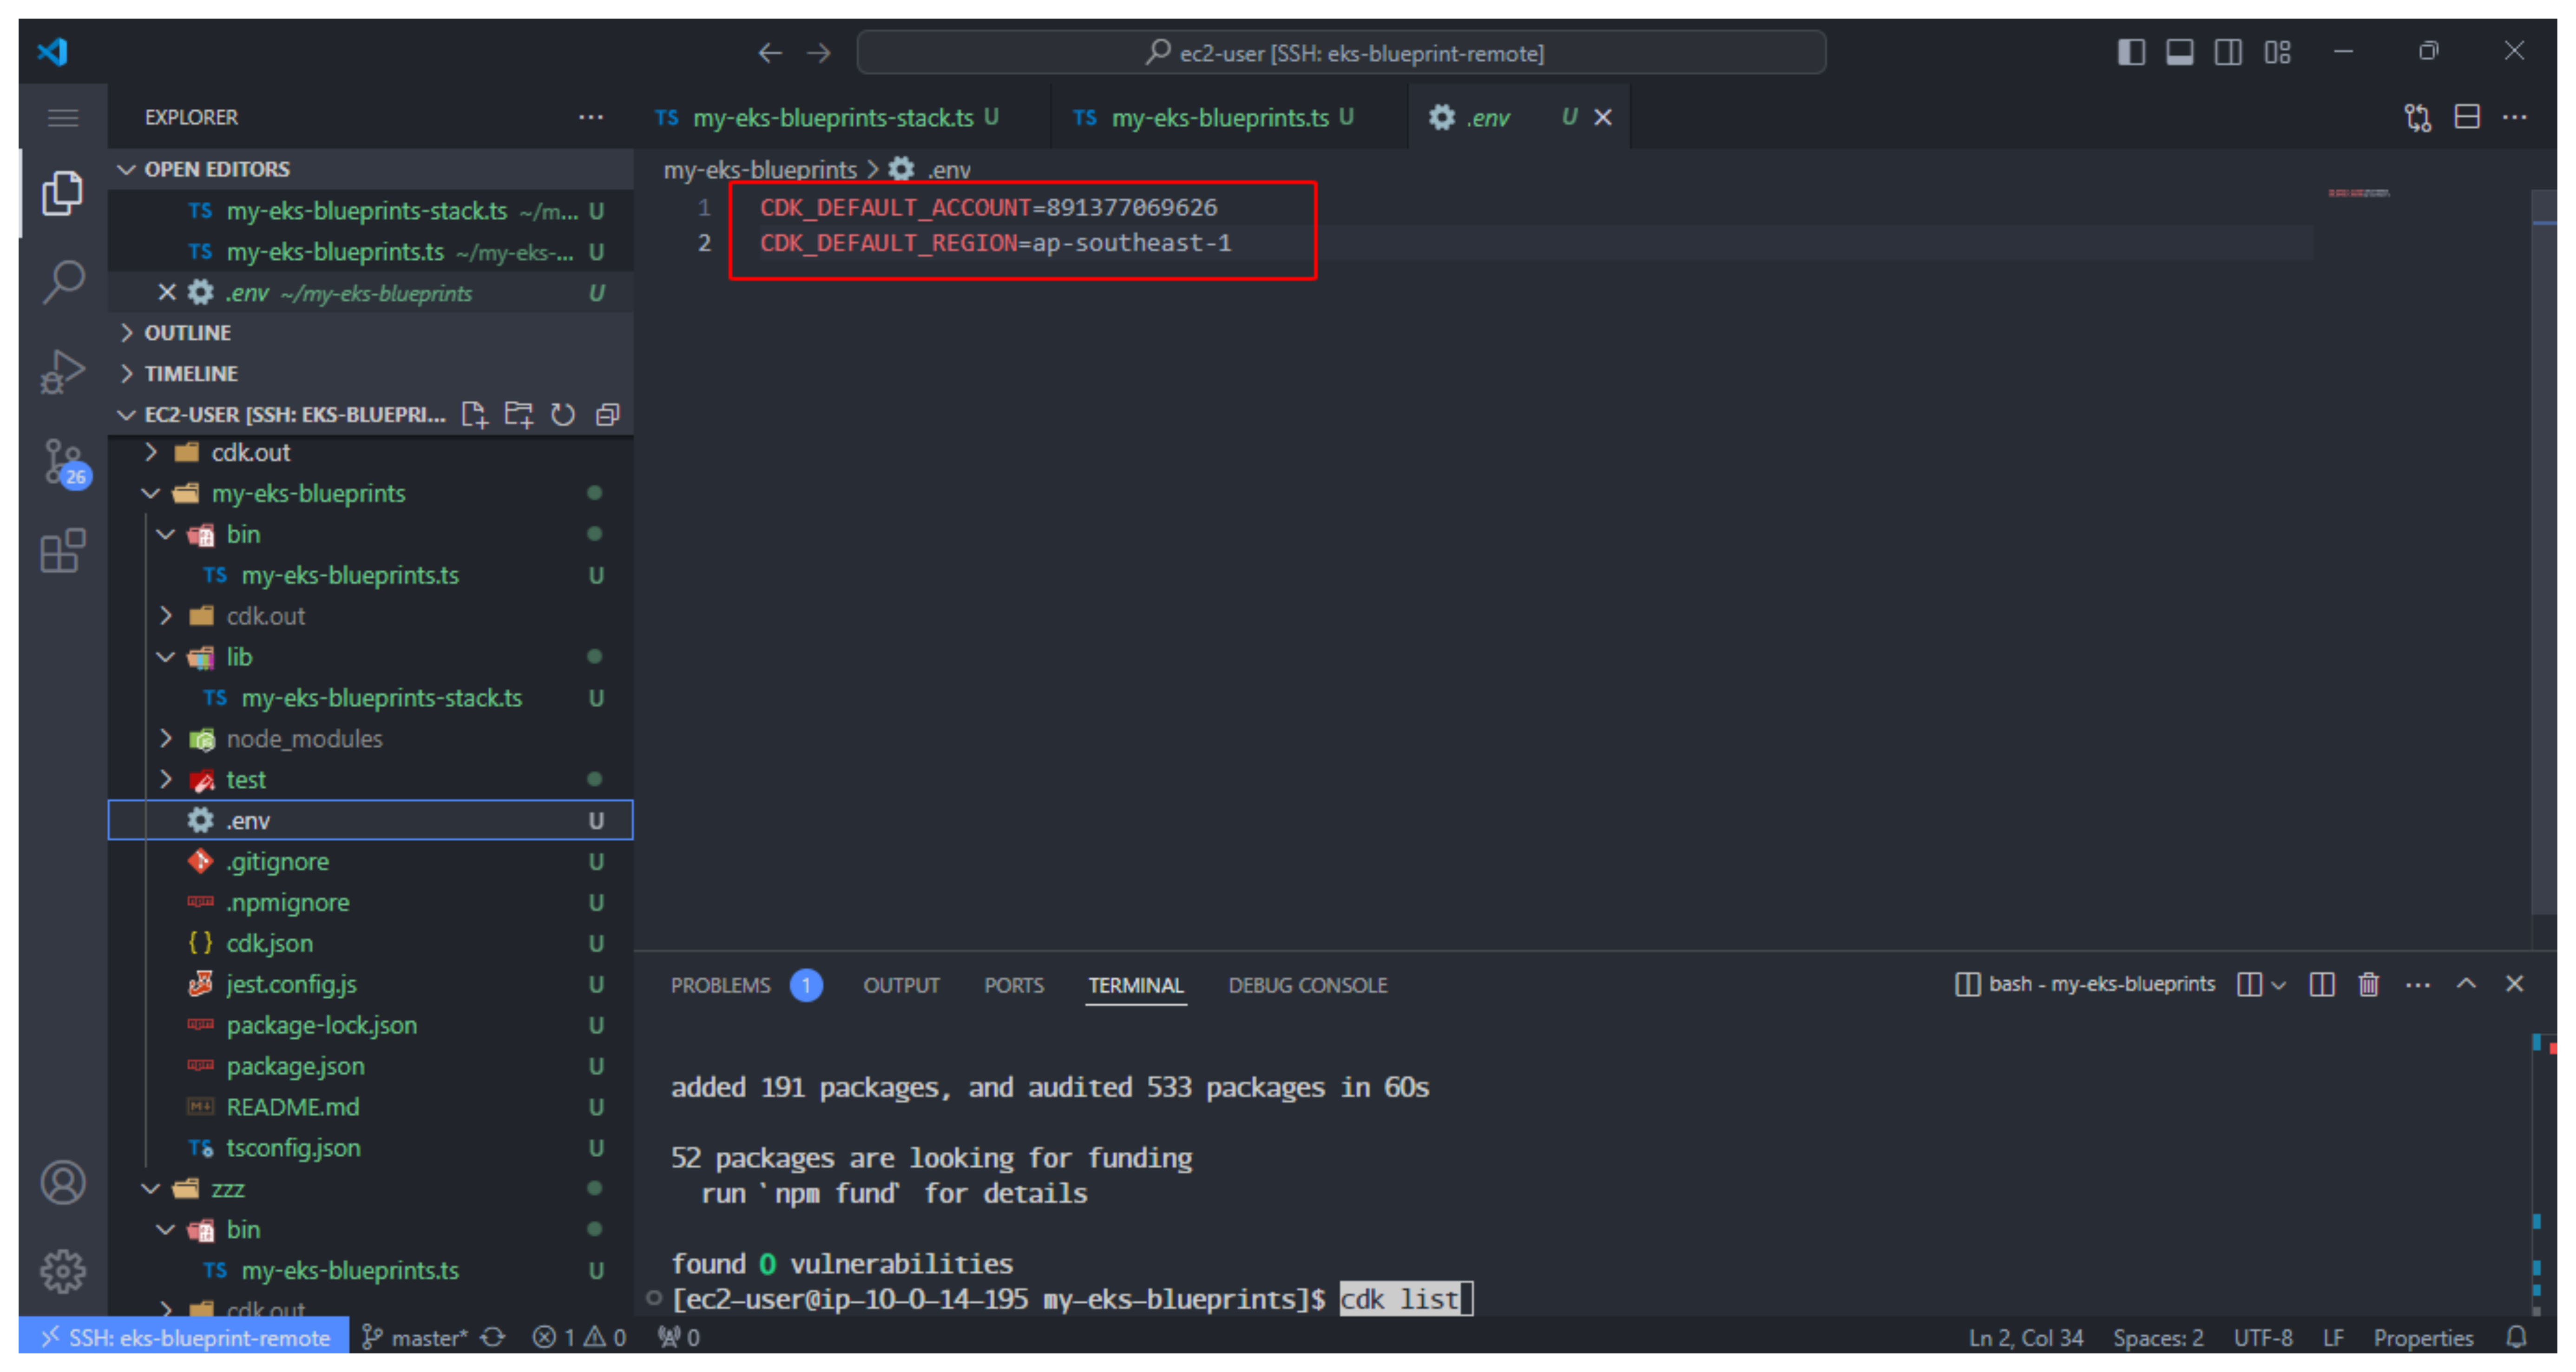2576x1372 pixels.
Task: Open README.md in file tree
Action: (370, 1108)
